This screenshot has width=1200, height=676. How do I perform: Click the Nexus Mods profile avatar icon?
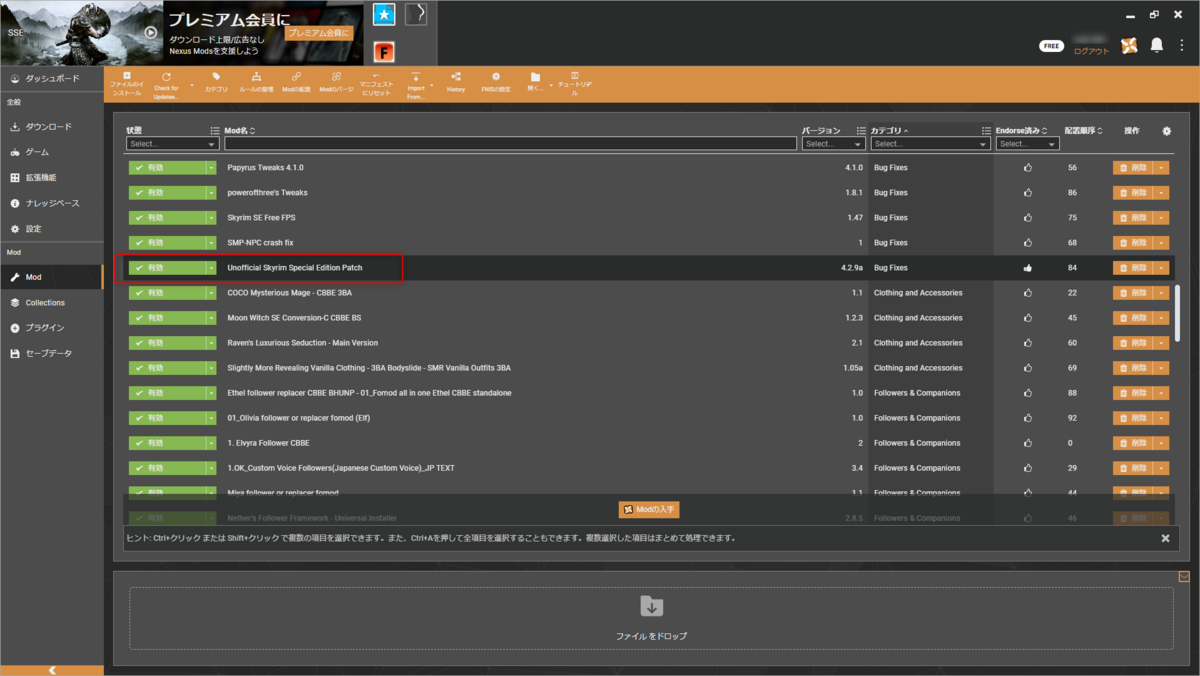pyautogui.click(x=1129, y=45)
